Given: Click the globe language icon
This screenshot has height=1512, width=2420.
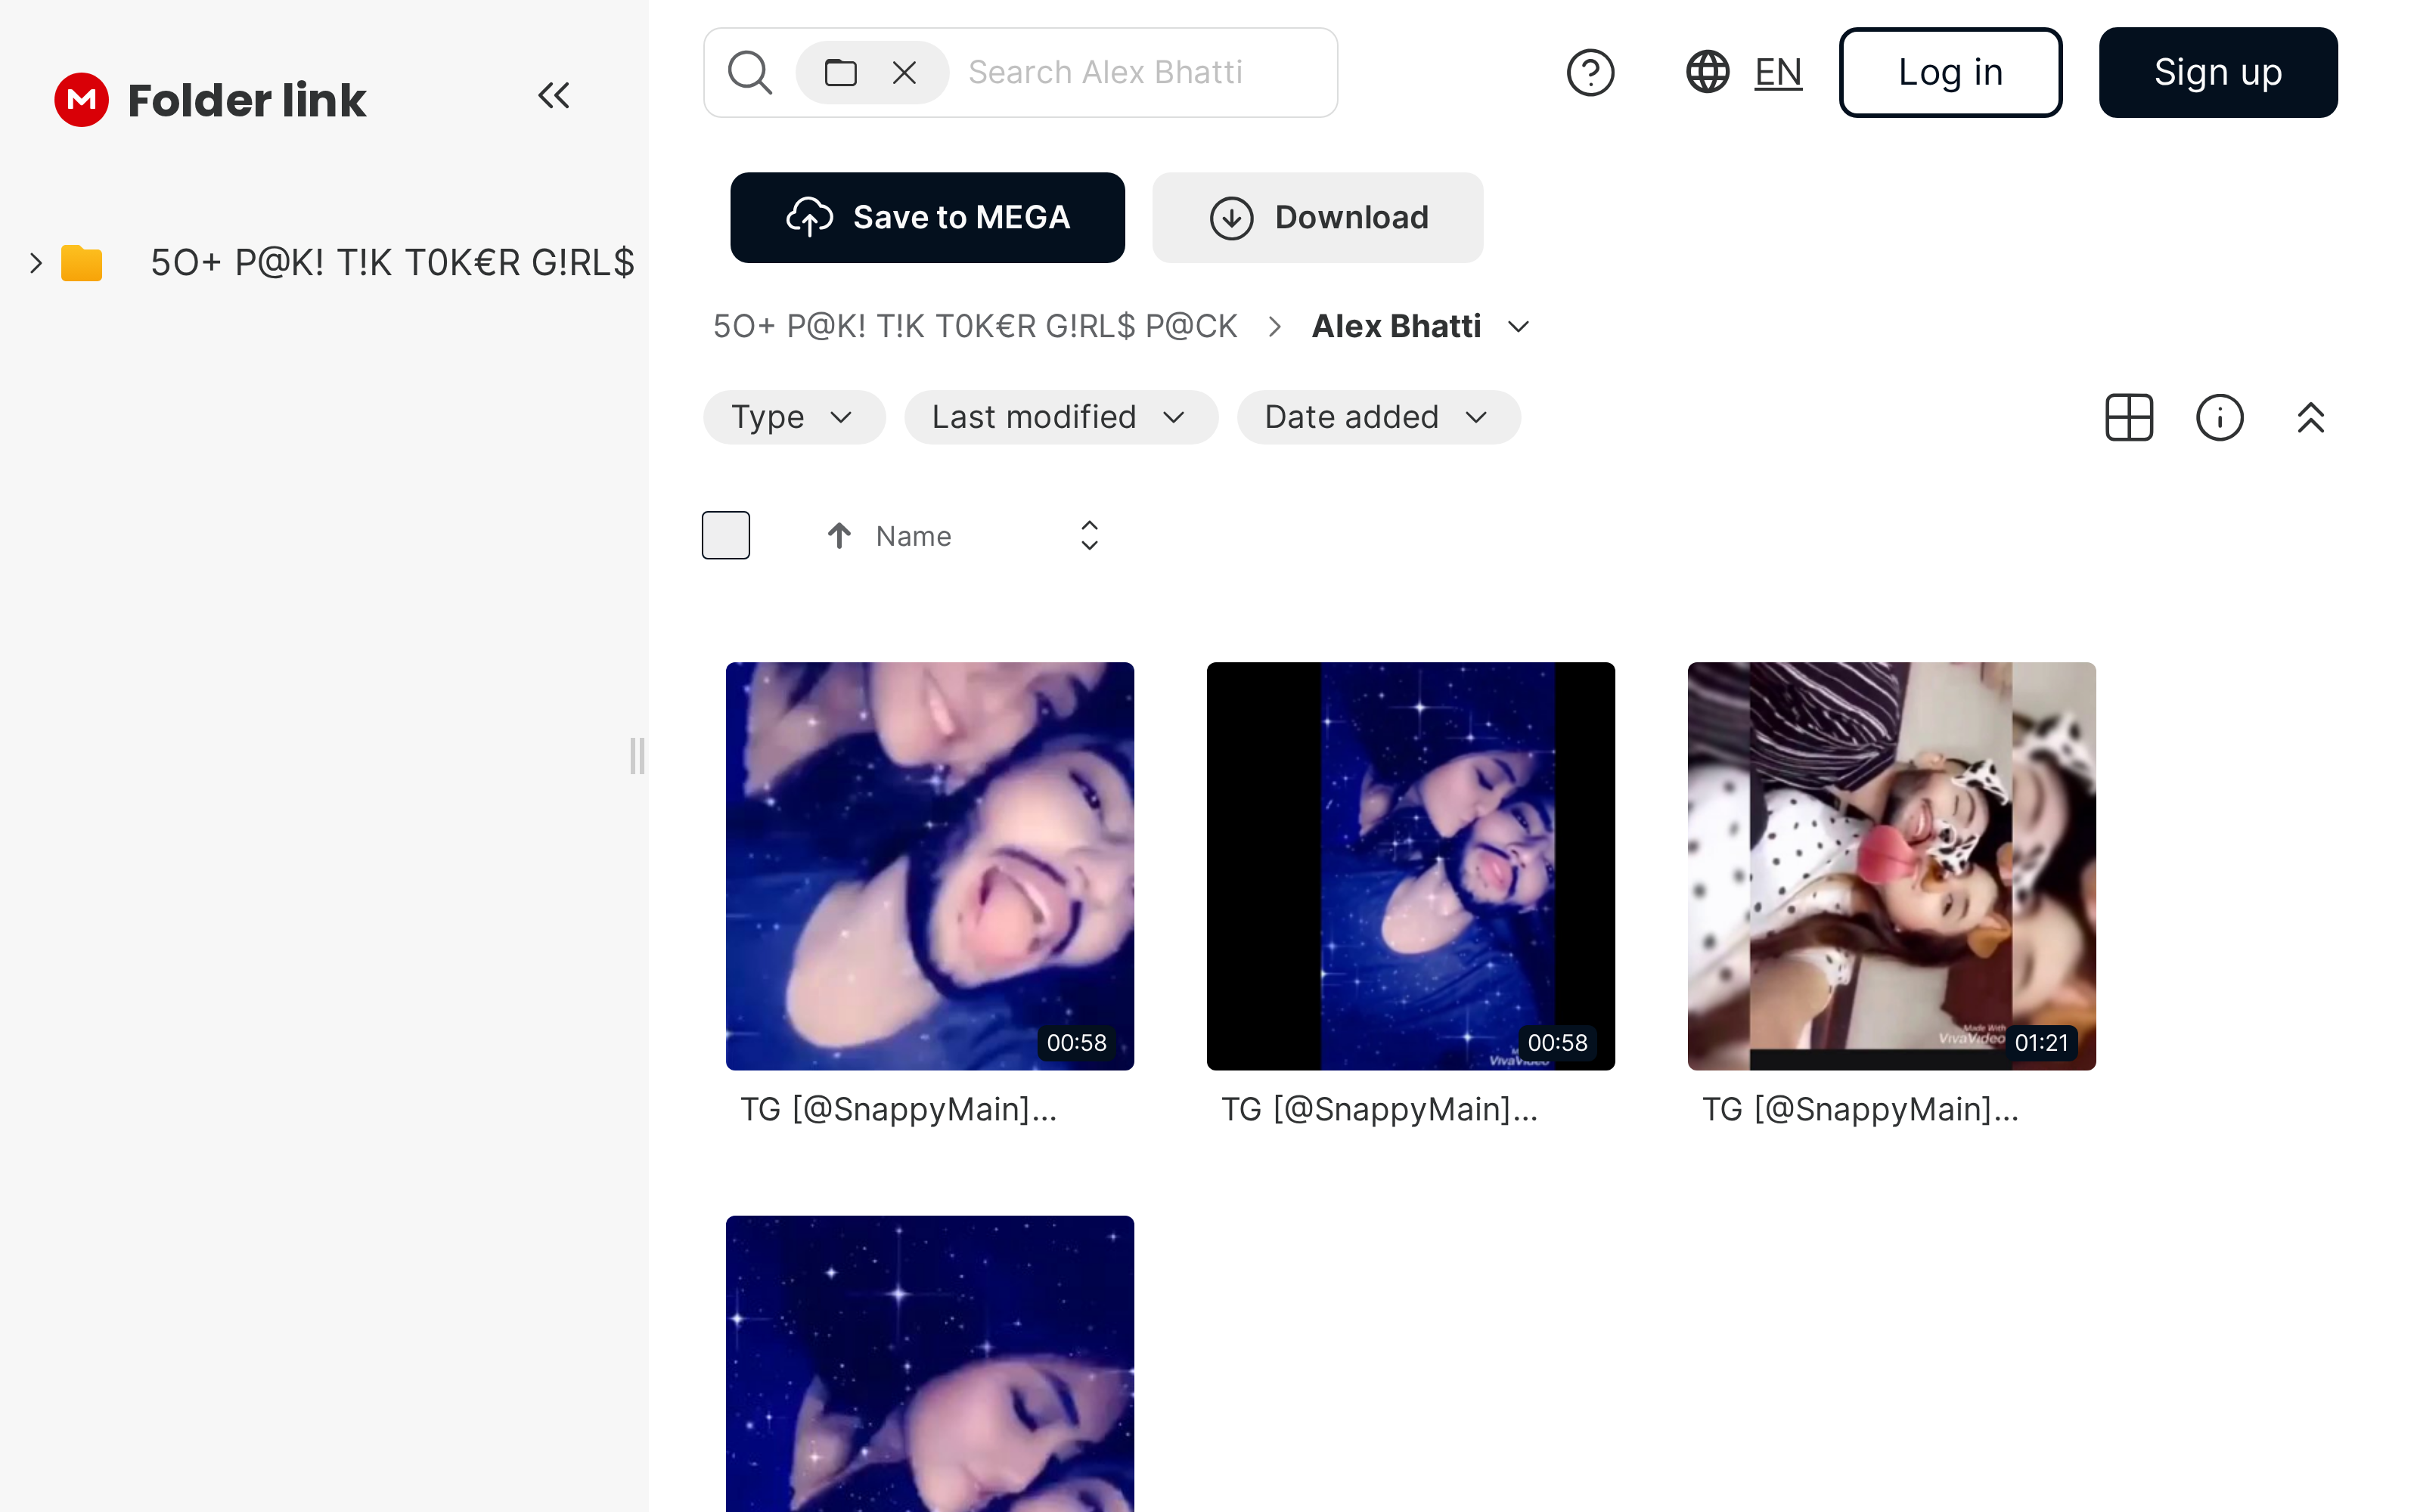Looking at the screenshot, I should click(1707, 72).
